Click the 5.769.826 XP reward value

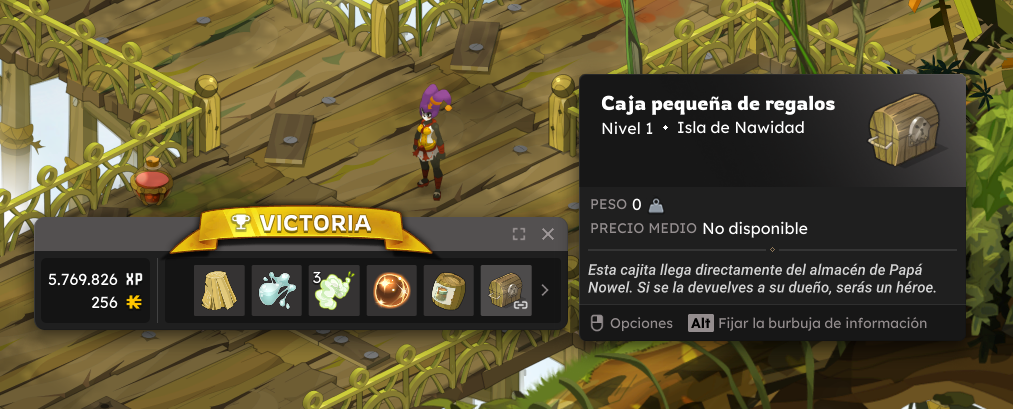pyautogui.click(x=95, y=280)
